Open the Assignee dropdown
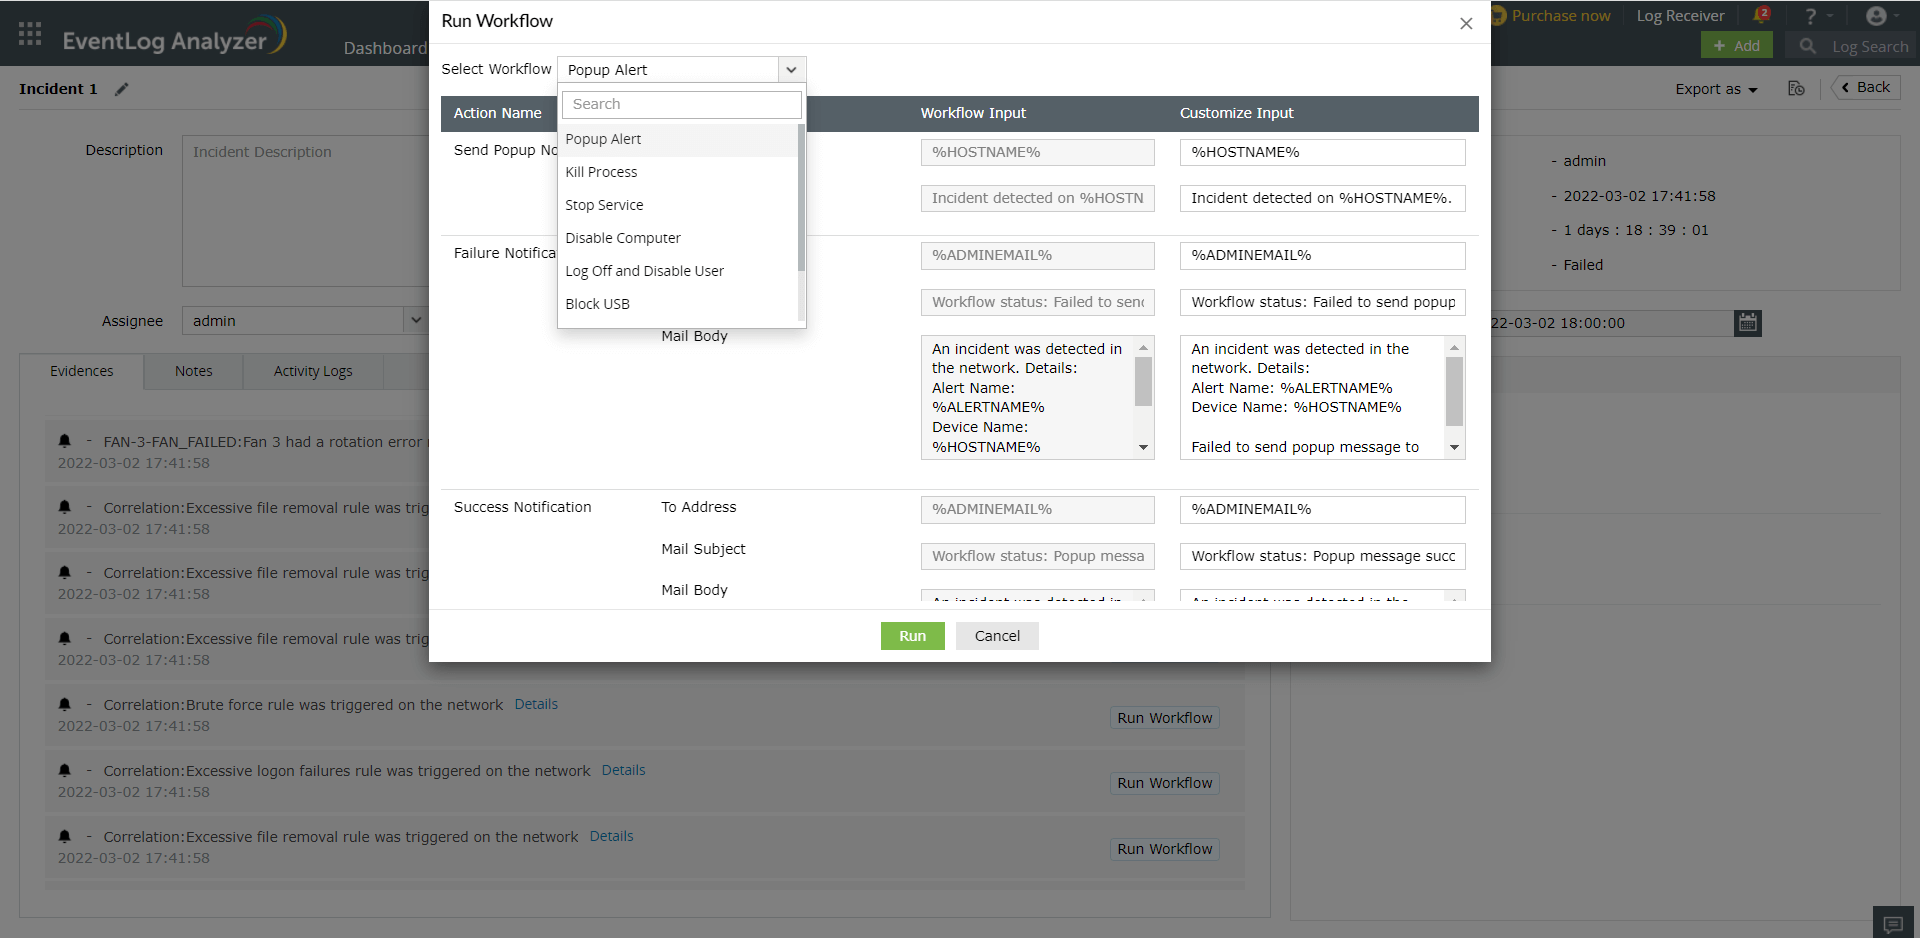This screenshot has width=1920, height=938. (416, 320)
